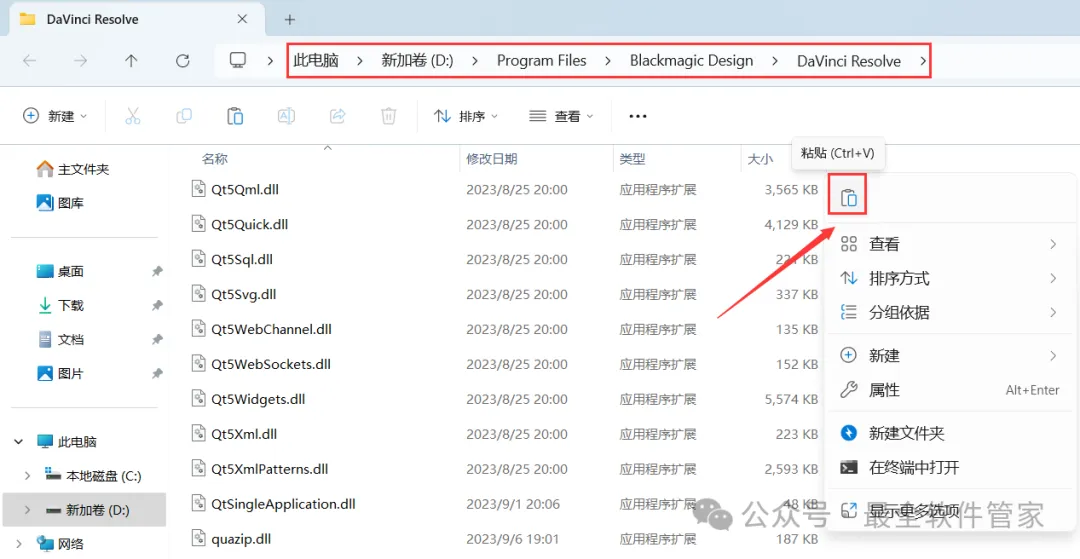Click the Paste icon in toolbar
The width and height of the screenshot is (1080, 559).
(235, 116)
